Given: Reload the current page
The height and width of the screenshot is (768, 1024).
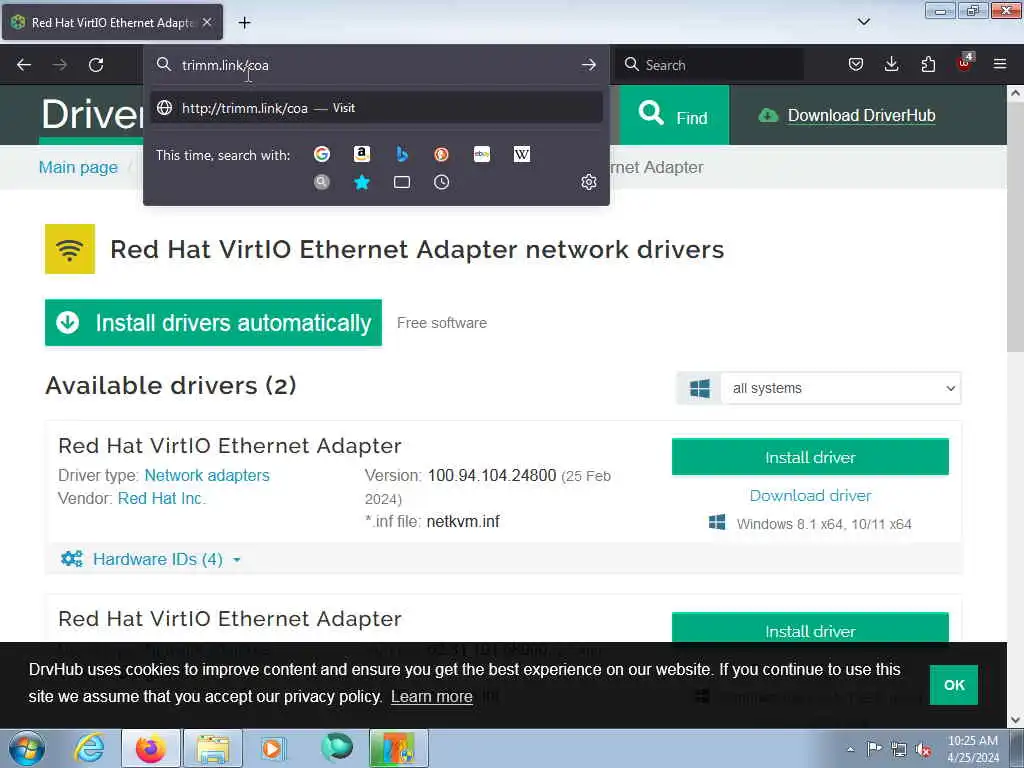Looking at the screenshot, I should pos(96,65).
